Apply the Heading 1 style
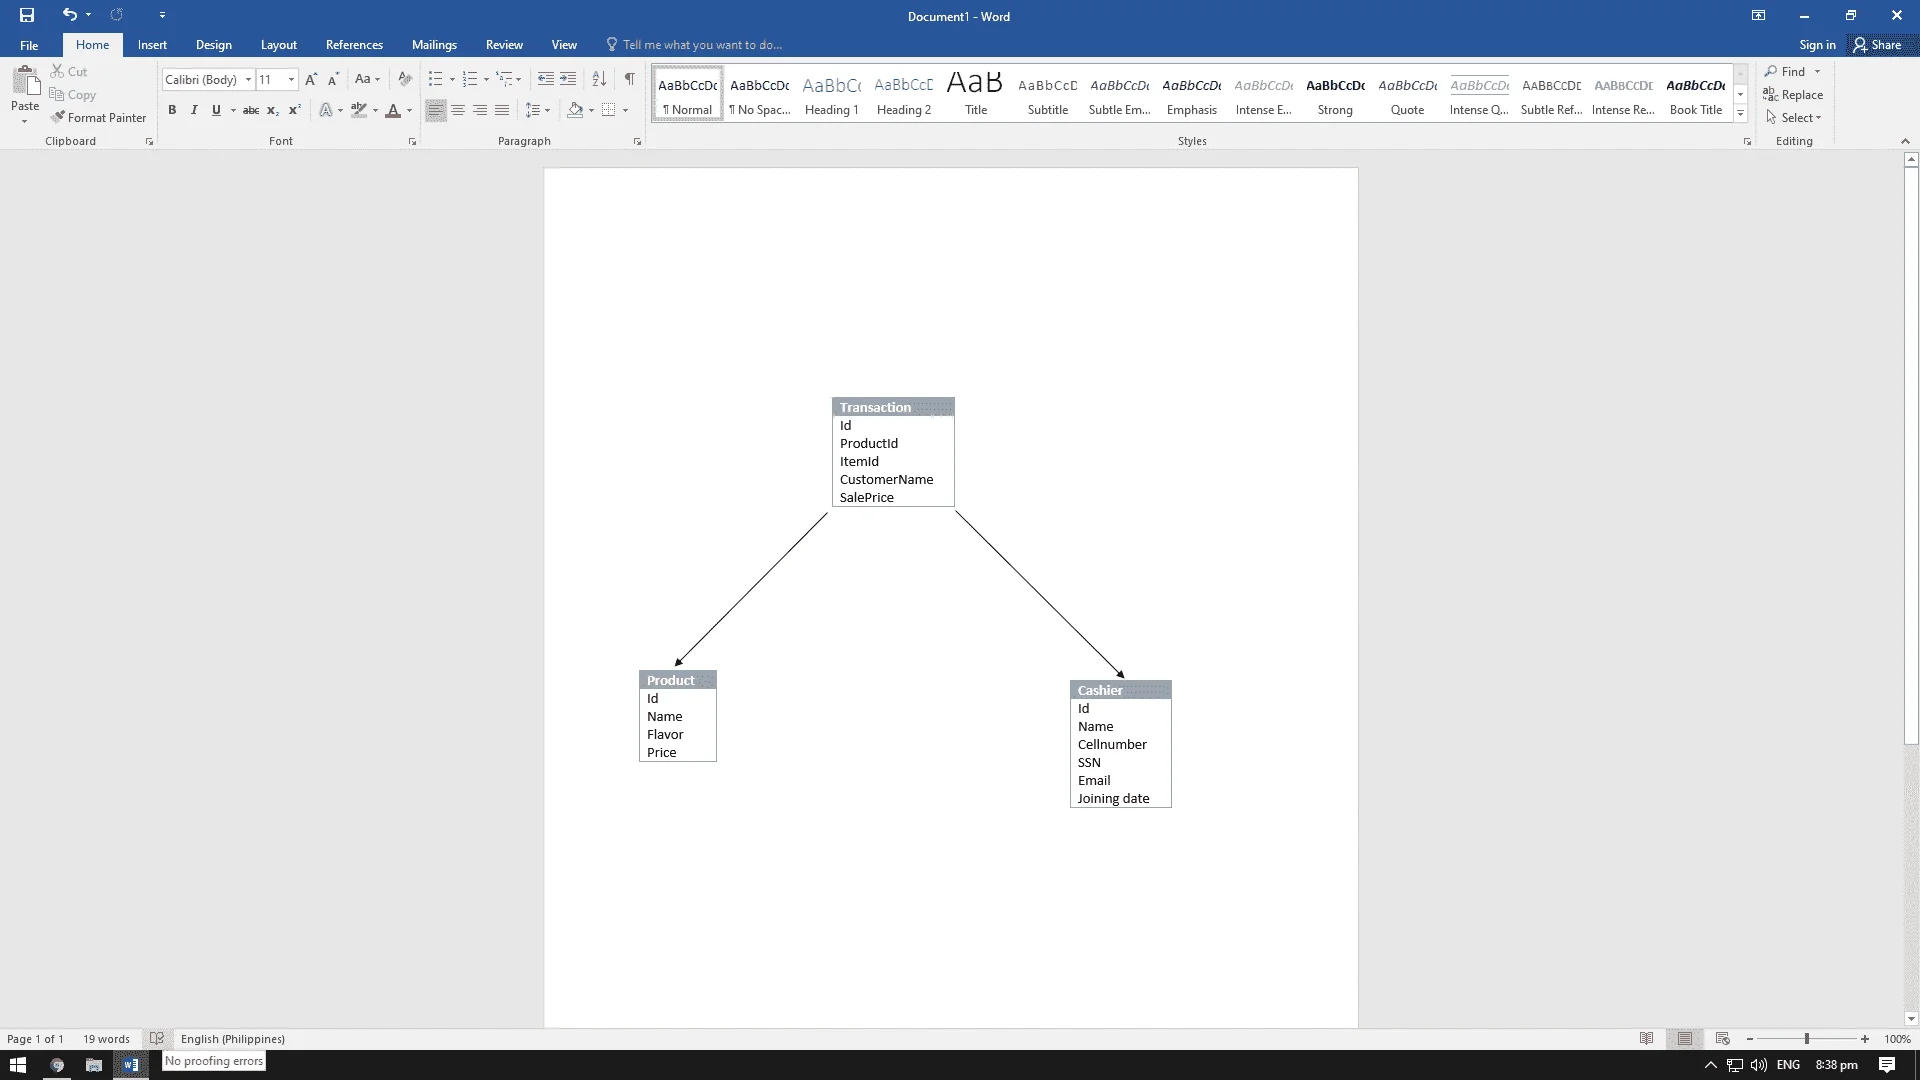Screen dimensions: 1920x1080 click(x=832, y=95)
